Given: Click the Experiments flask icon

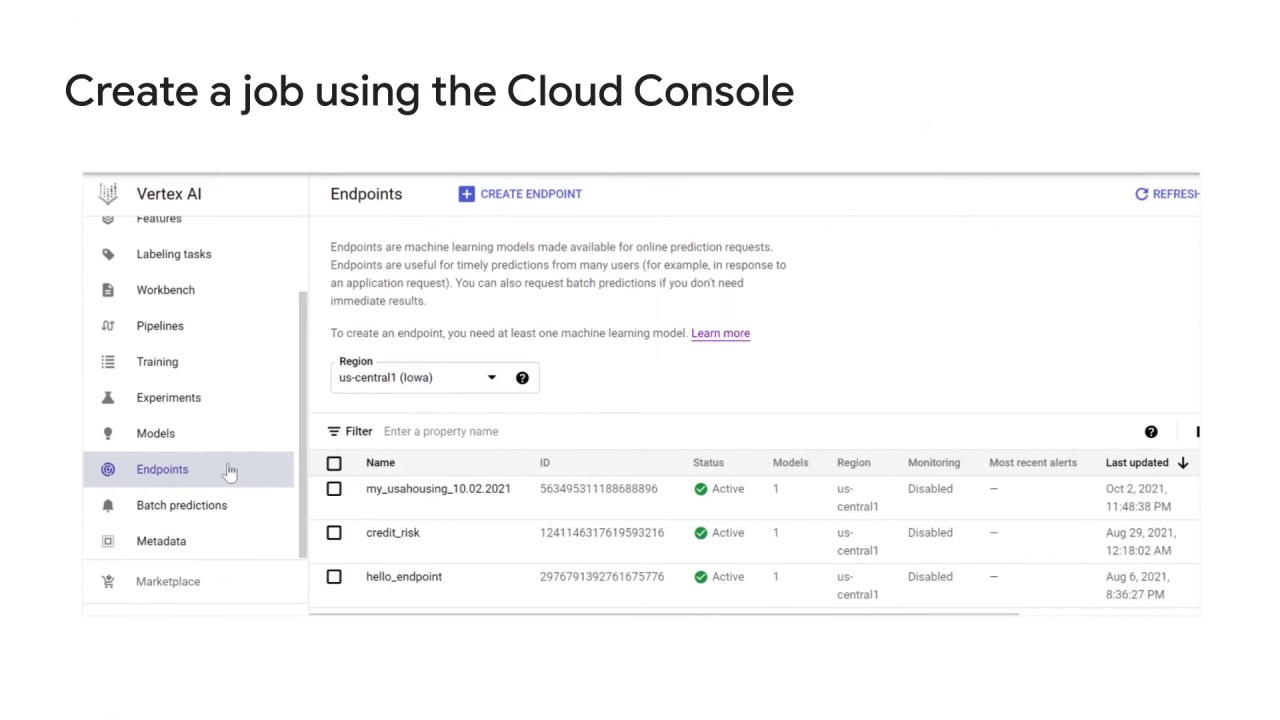Looking at the screenshot, I should point(108,398).
